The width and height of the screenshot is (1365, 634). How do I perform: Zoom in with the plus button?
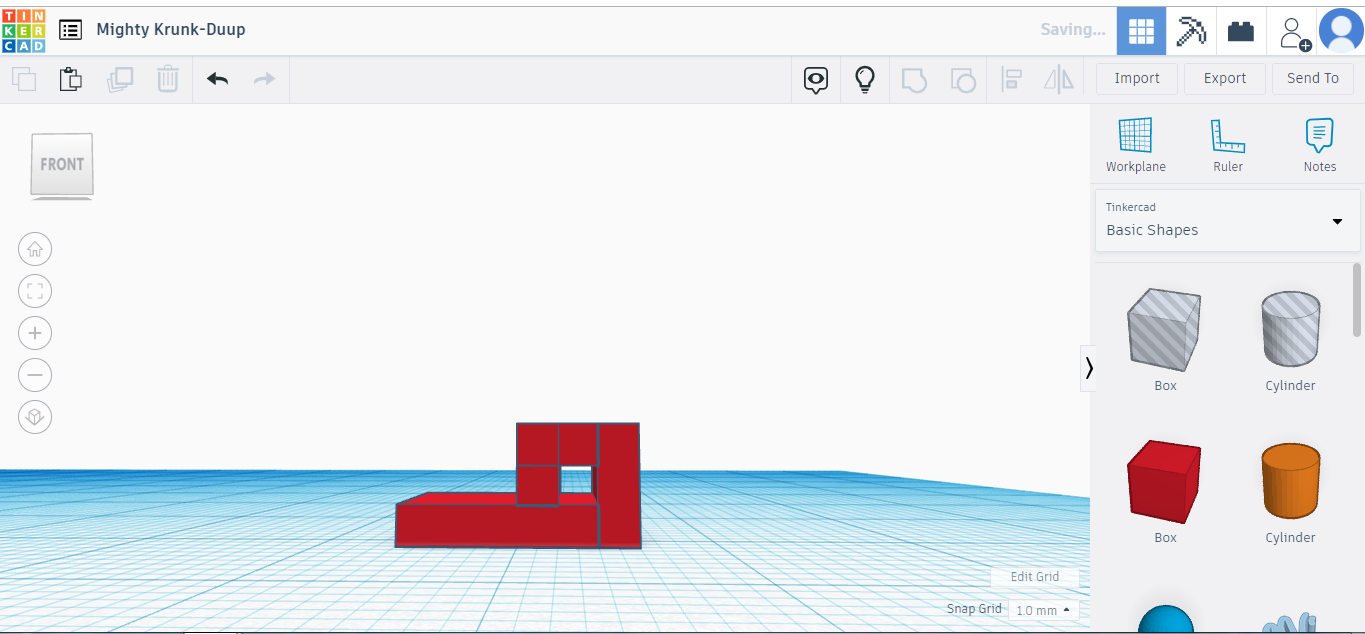tap(35, 333)
